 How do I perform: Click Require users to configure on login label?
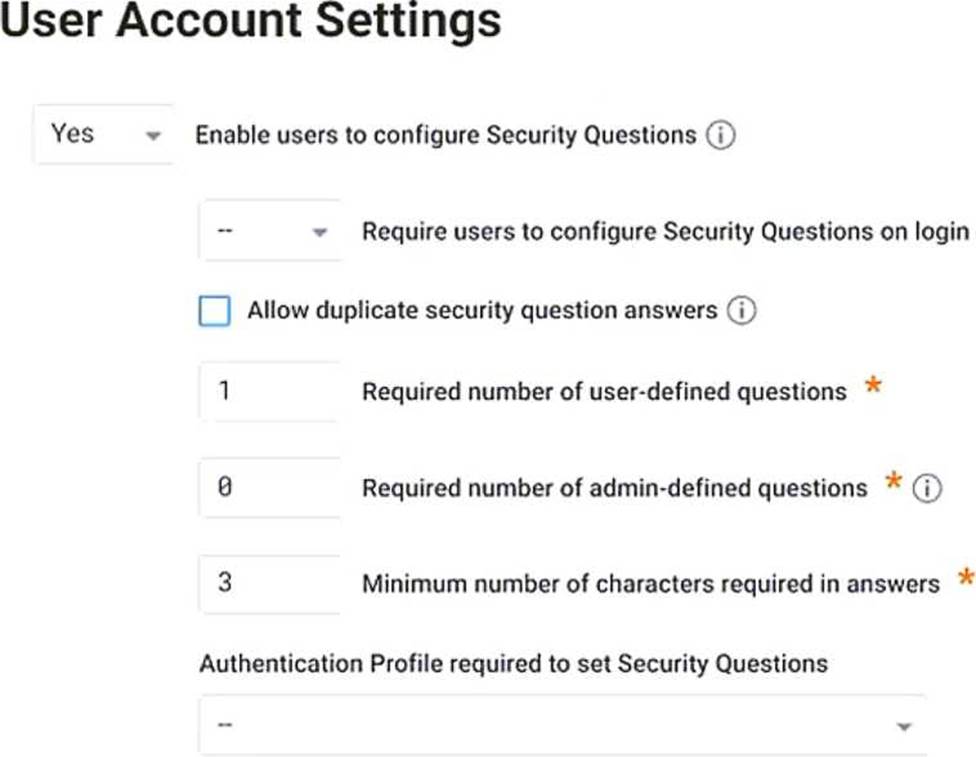coord(665,232)
